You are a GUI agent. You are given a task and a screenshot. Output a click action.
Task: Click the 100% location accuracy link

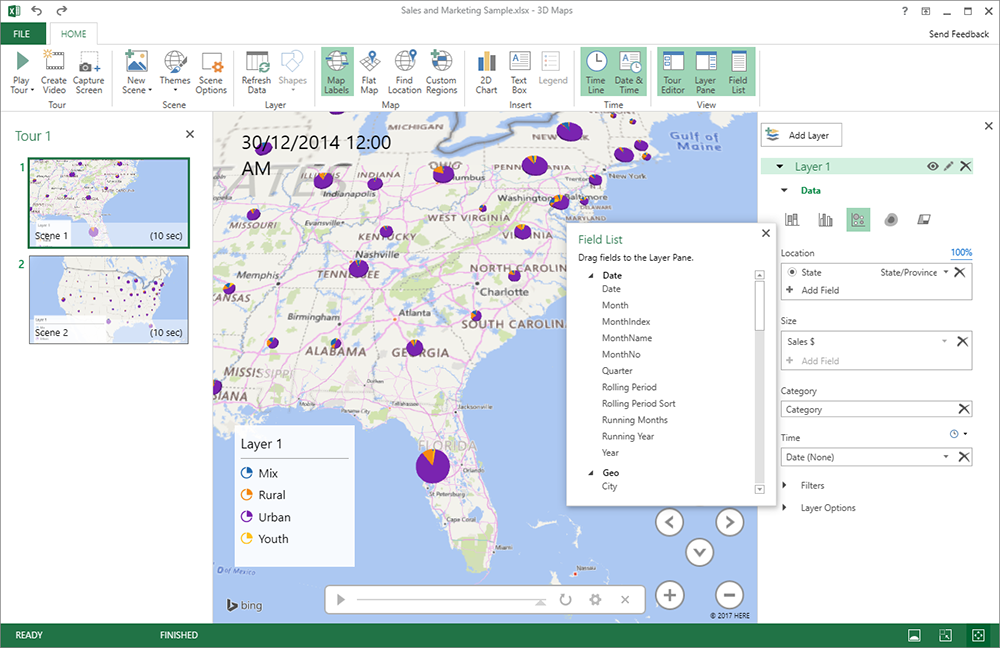pyautogui.click(x=961, y=252)
